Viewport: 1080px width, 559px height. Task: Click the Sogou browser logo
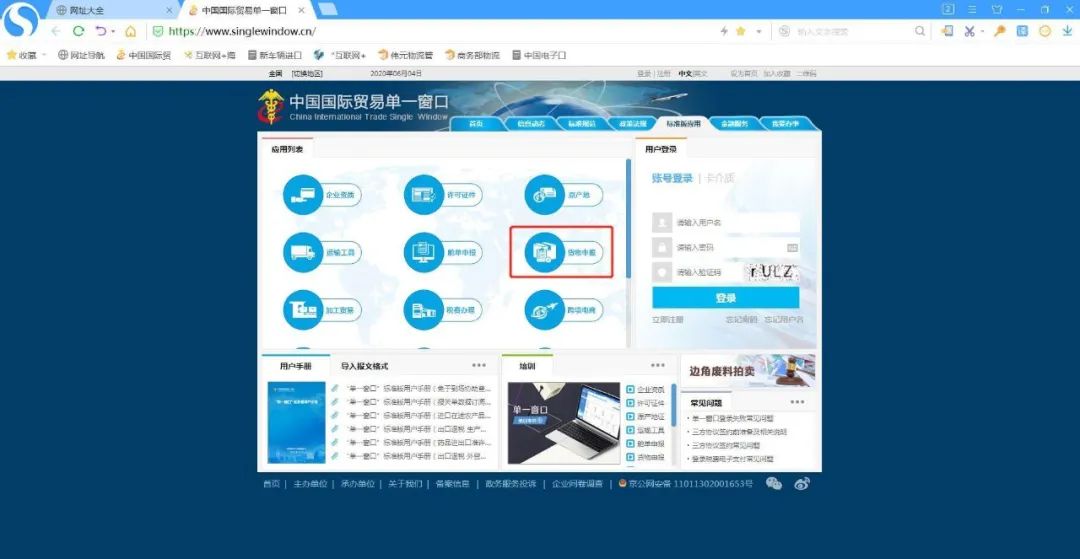pos(21,20)
